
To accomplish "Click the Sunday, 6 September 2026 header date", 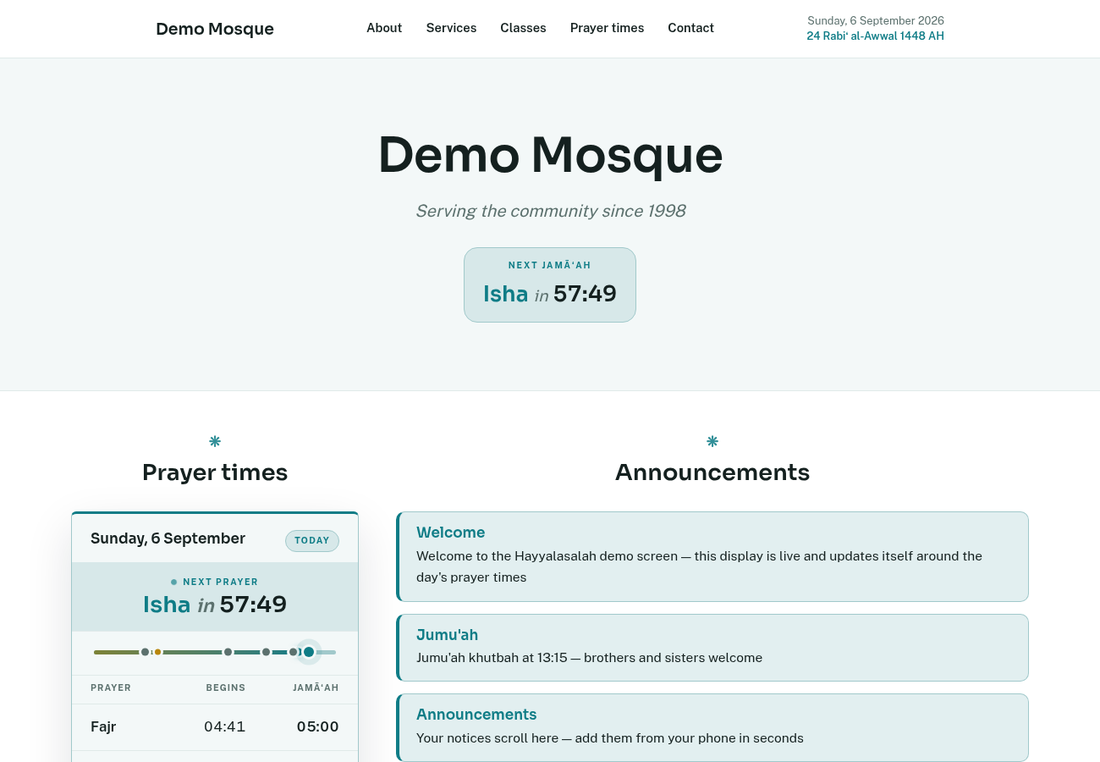I will pyautogui.click(x=876, y=21).
